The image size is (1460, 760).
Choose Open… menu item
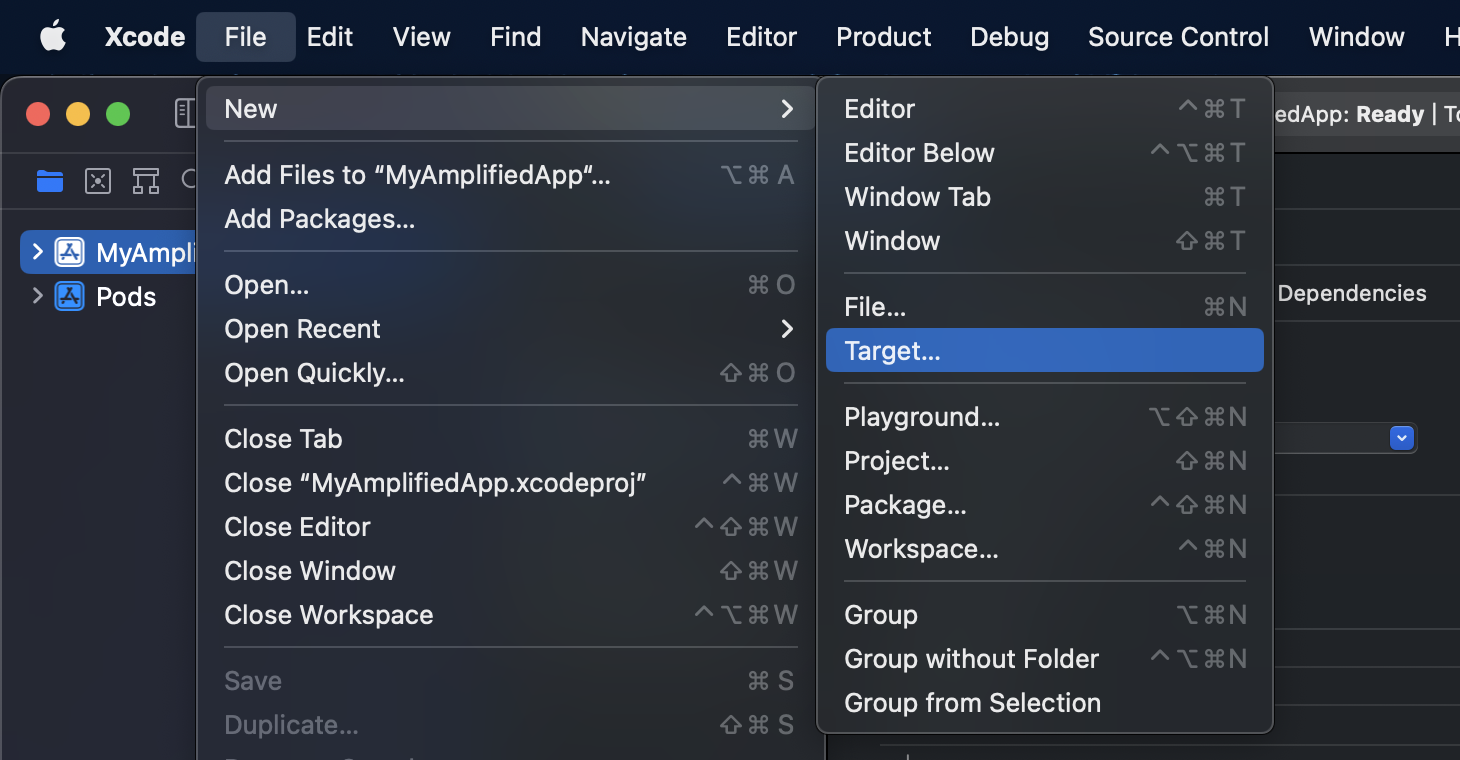(x=509, y=285)
